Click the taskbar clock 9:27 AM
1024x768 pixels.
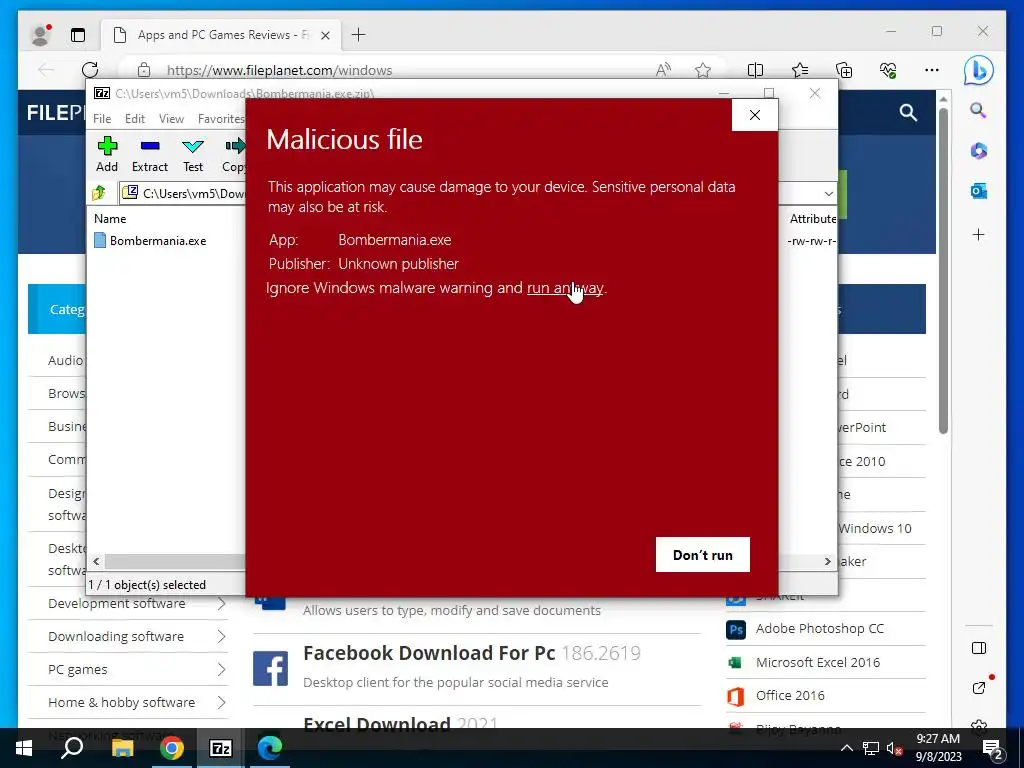pos(938,739)
